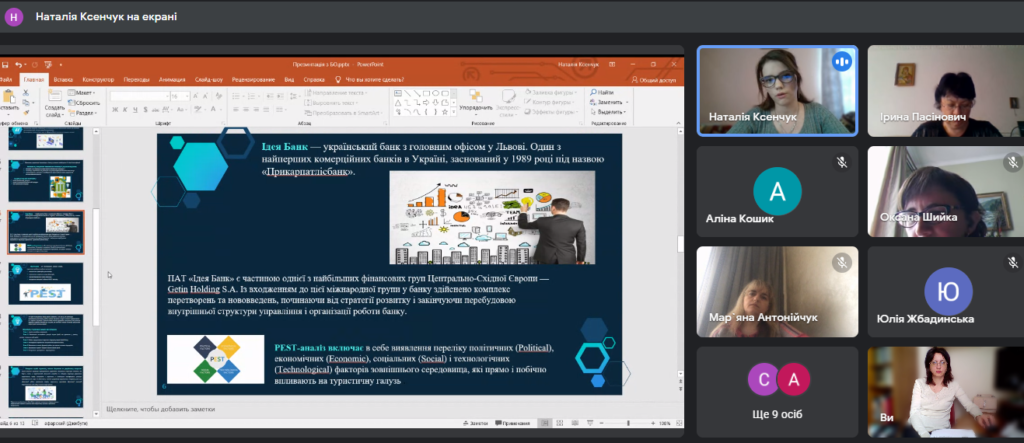Click Юлія Жбадинська participant tile
Viewport: 1024px width, 443px height.
point(946,291)
